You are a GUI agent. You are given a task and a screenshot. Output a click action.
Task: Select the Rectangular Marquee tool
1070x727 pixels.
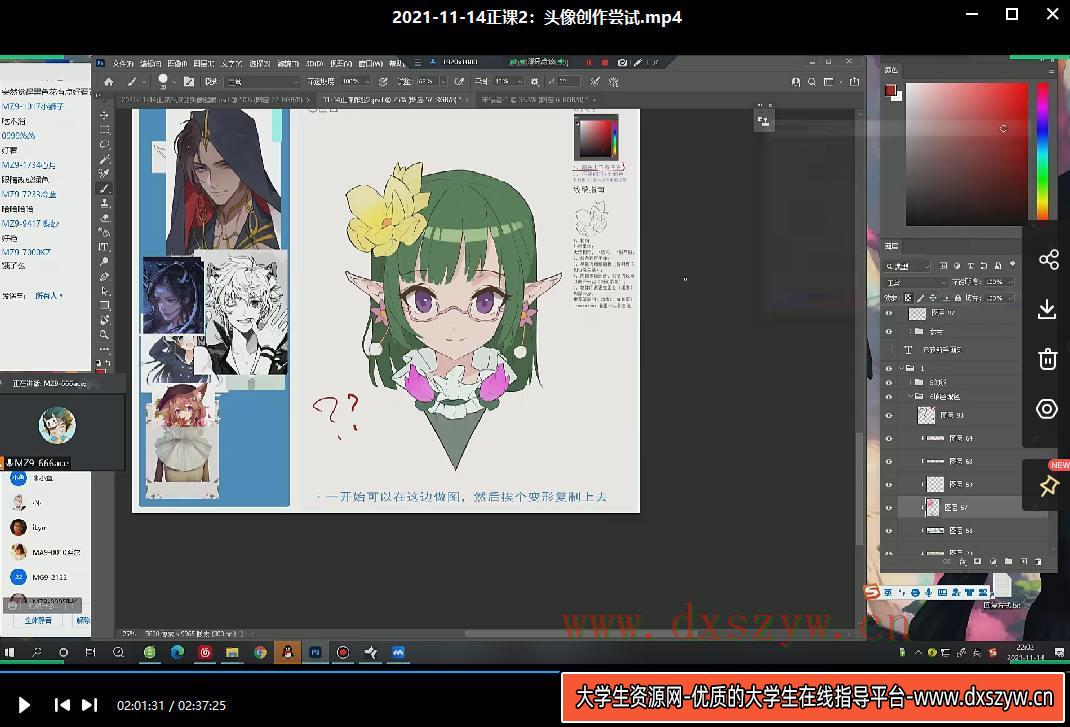pyautogui.click(x=104, y=130)
